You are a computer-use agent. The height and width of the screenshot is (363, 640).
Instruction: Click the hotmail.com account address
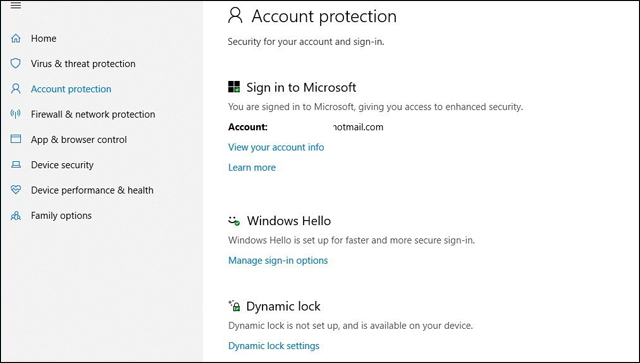pyautogui.click(x=358, y=127)
